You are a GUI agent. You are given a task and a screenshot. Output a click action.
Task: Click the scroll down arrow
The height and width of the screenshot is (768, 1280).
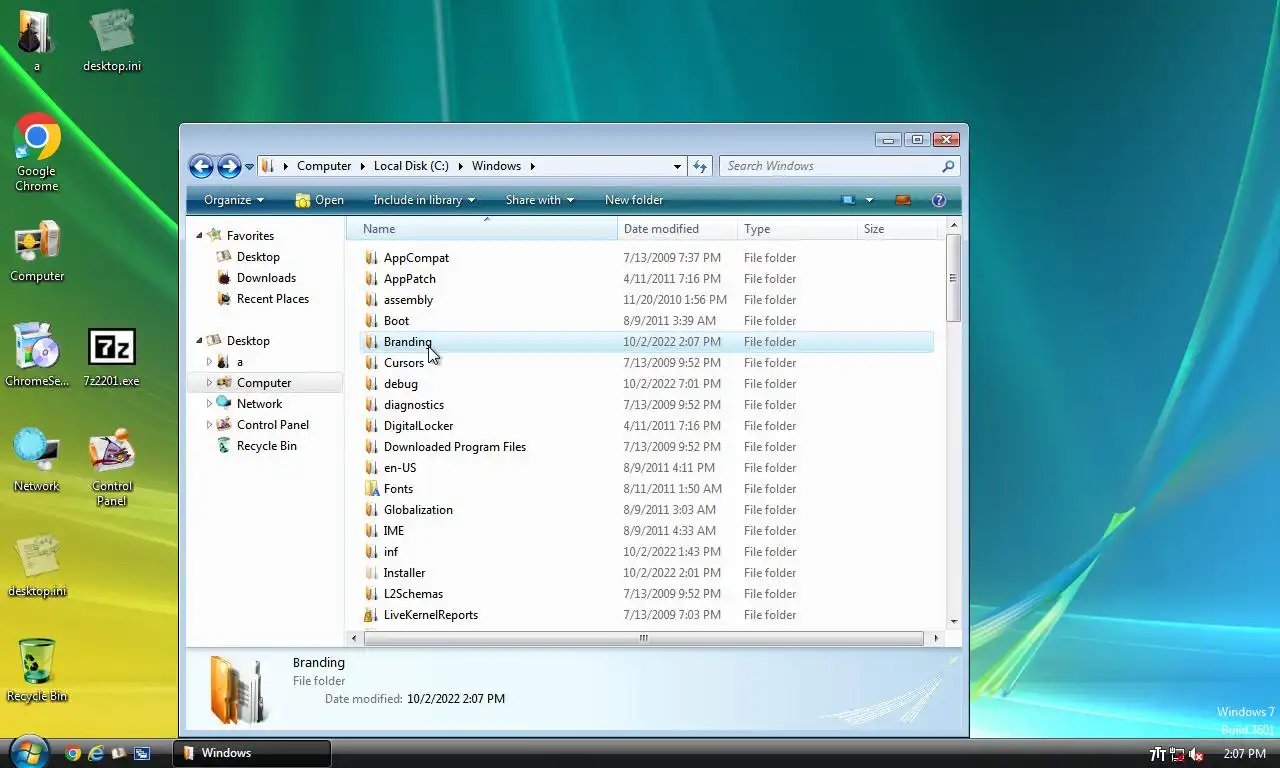coord(953,622)
